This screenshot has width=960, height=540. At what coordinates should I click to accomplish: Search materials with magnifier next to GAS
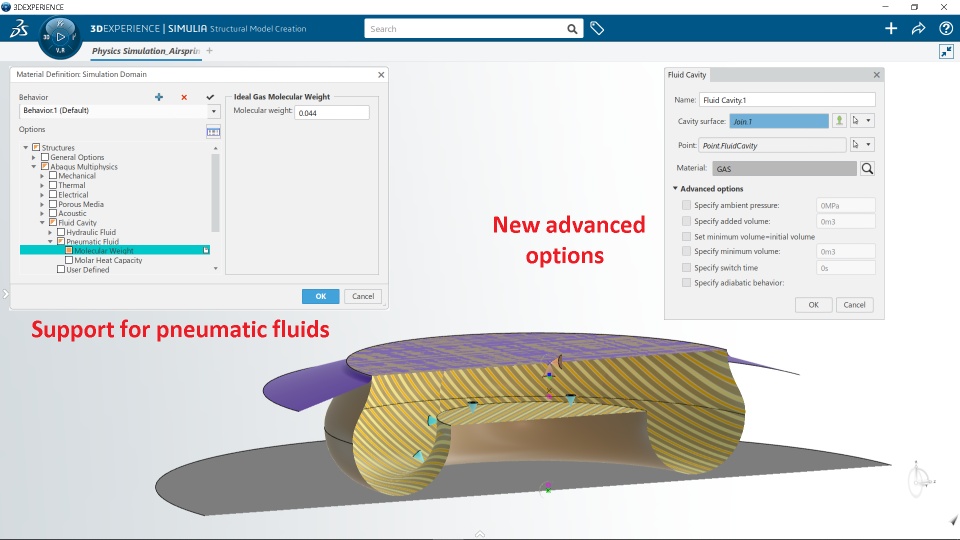point(867,168)
